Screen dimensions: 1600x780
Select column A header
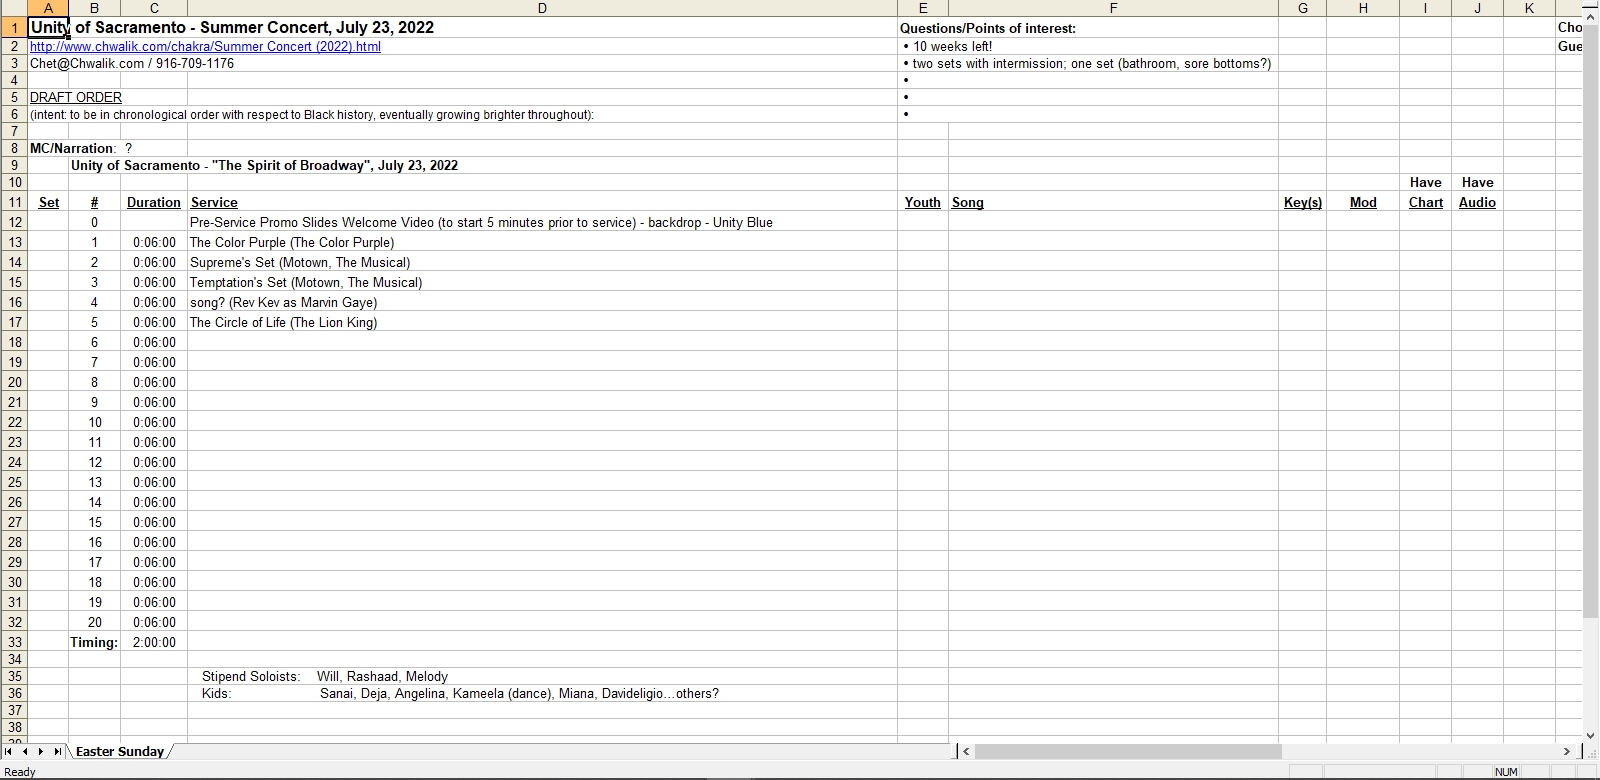(x=48, y=8)
